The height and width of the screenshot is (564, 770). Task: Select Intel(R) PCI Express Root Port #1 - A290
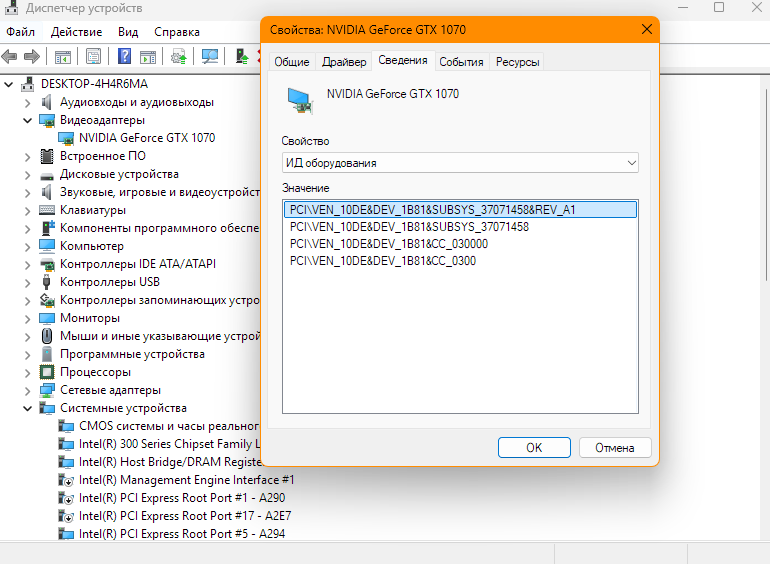coord(182,498)
